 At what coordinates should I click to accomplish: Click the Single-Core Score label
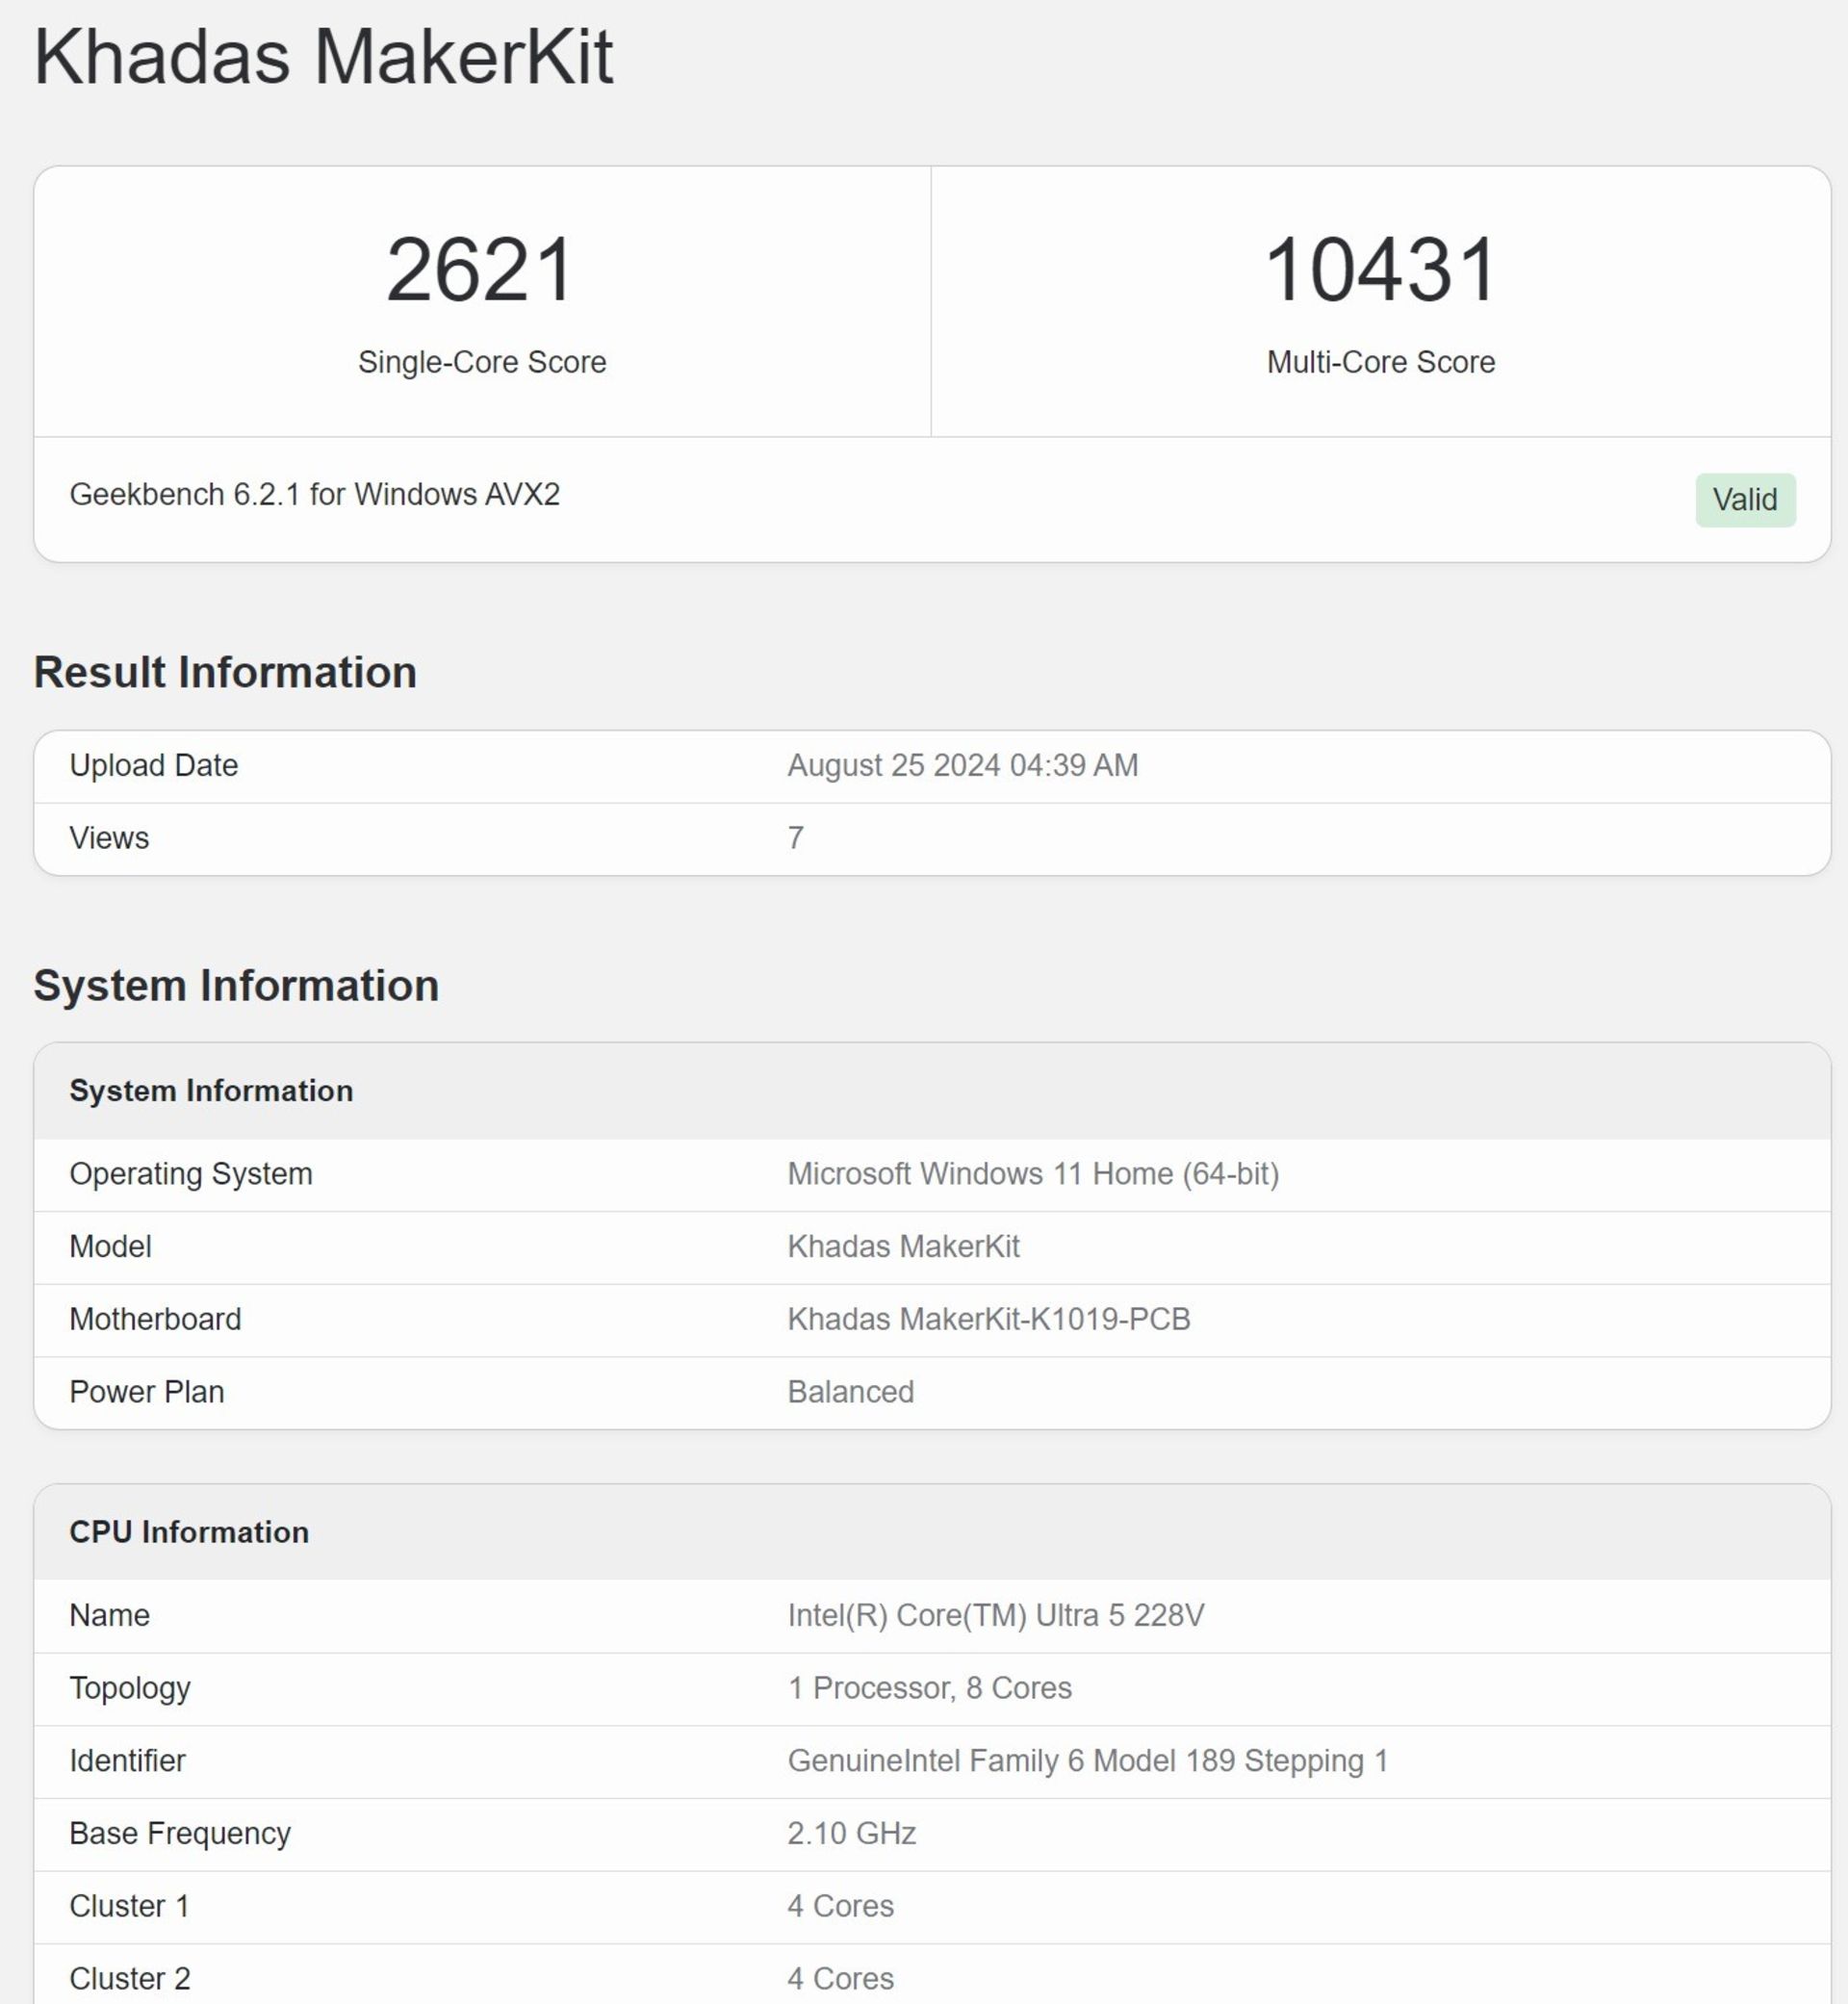[482, 362]
